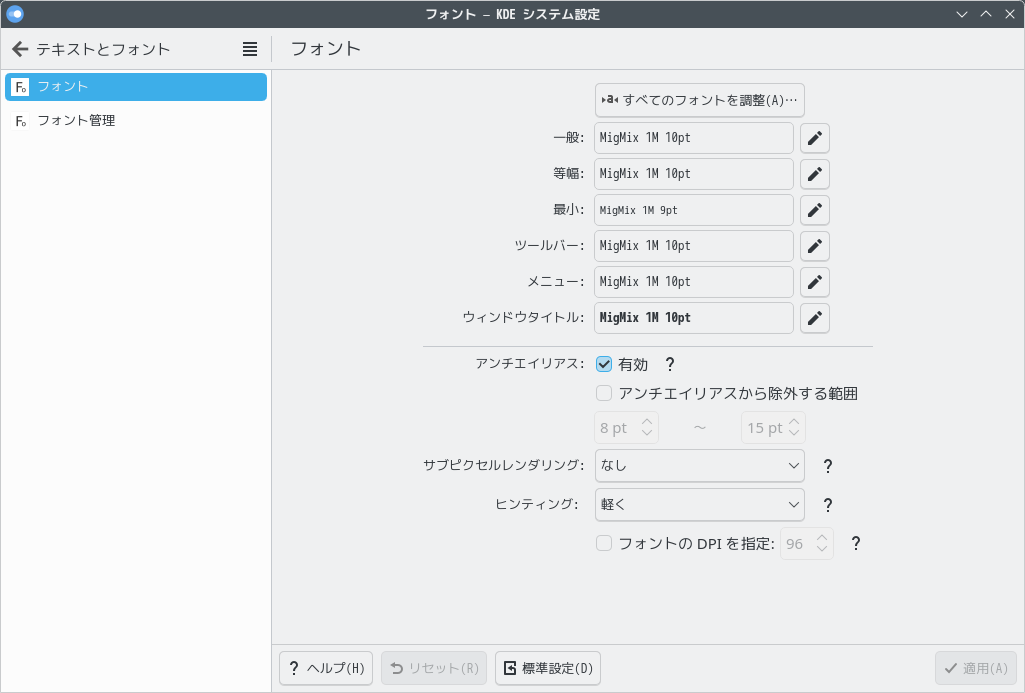The width and height of the screenshot is (1025, 693).
Task: Toggle the アンチエイリアス 有効 checkbox
Action: click(604, 365)
